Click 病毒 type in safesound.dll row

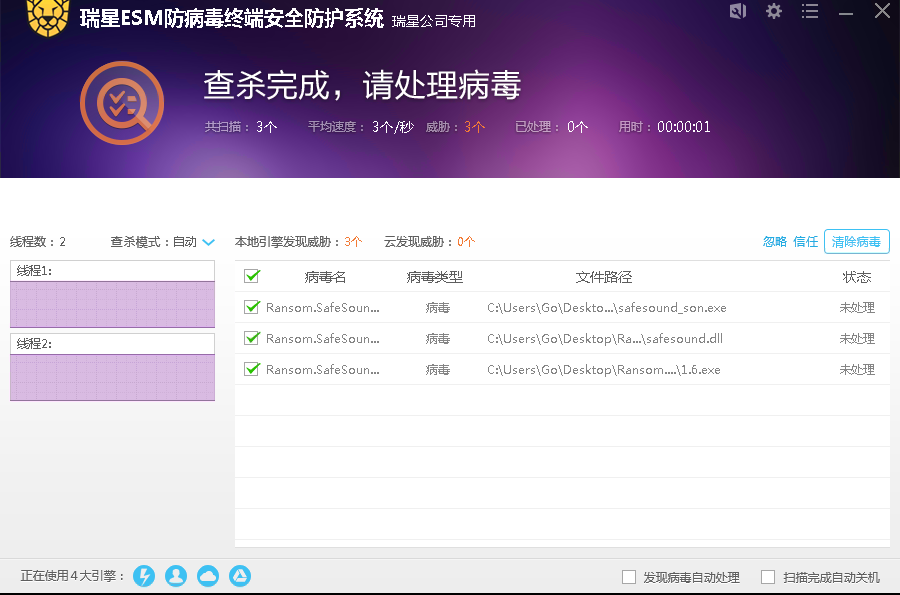(437, 339)
